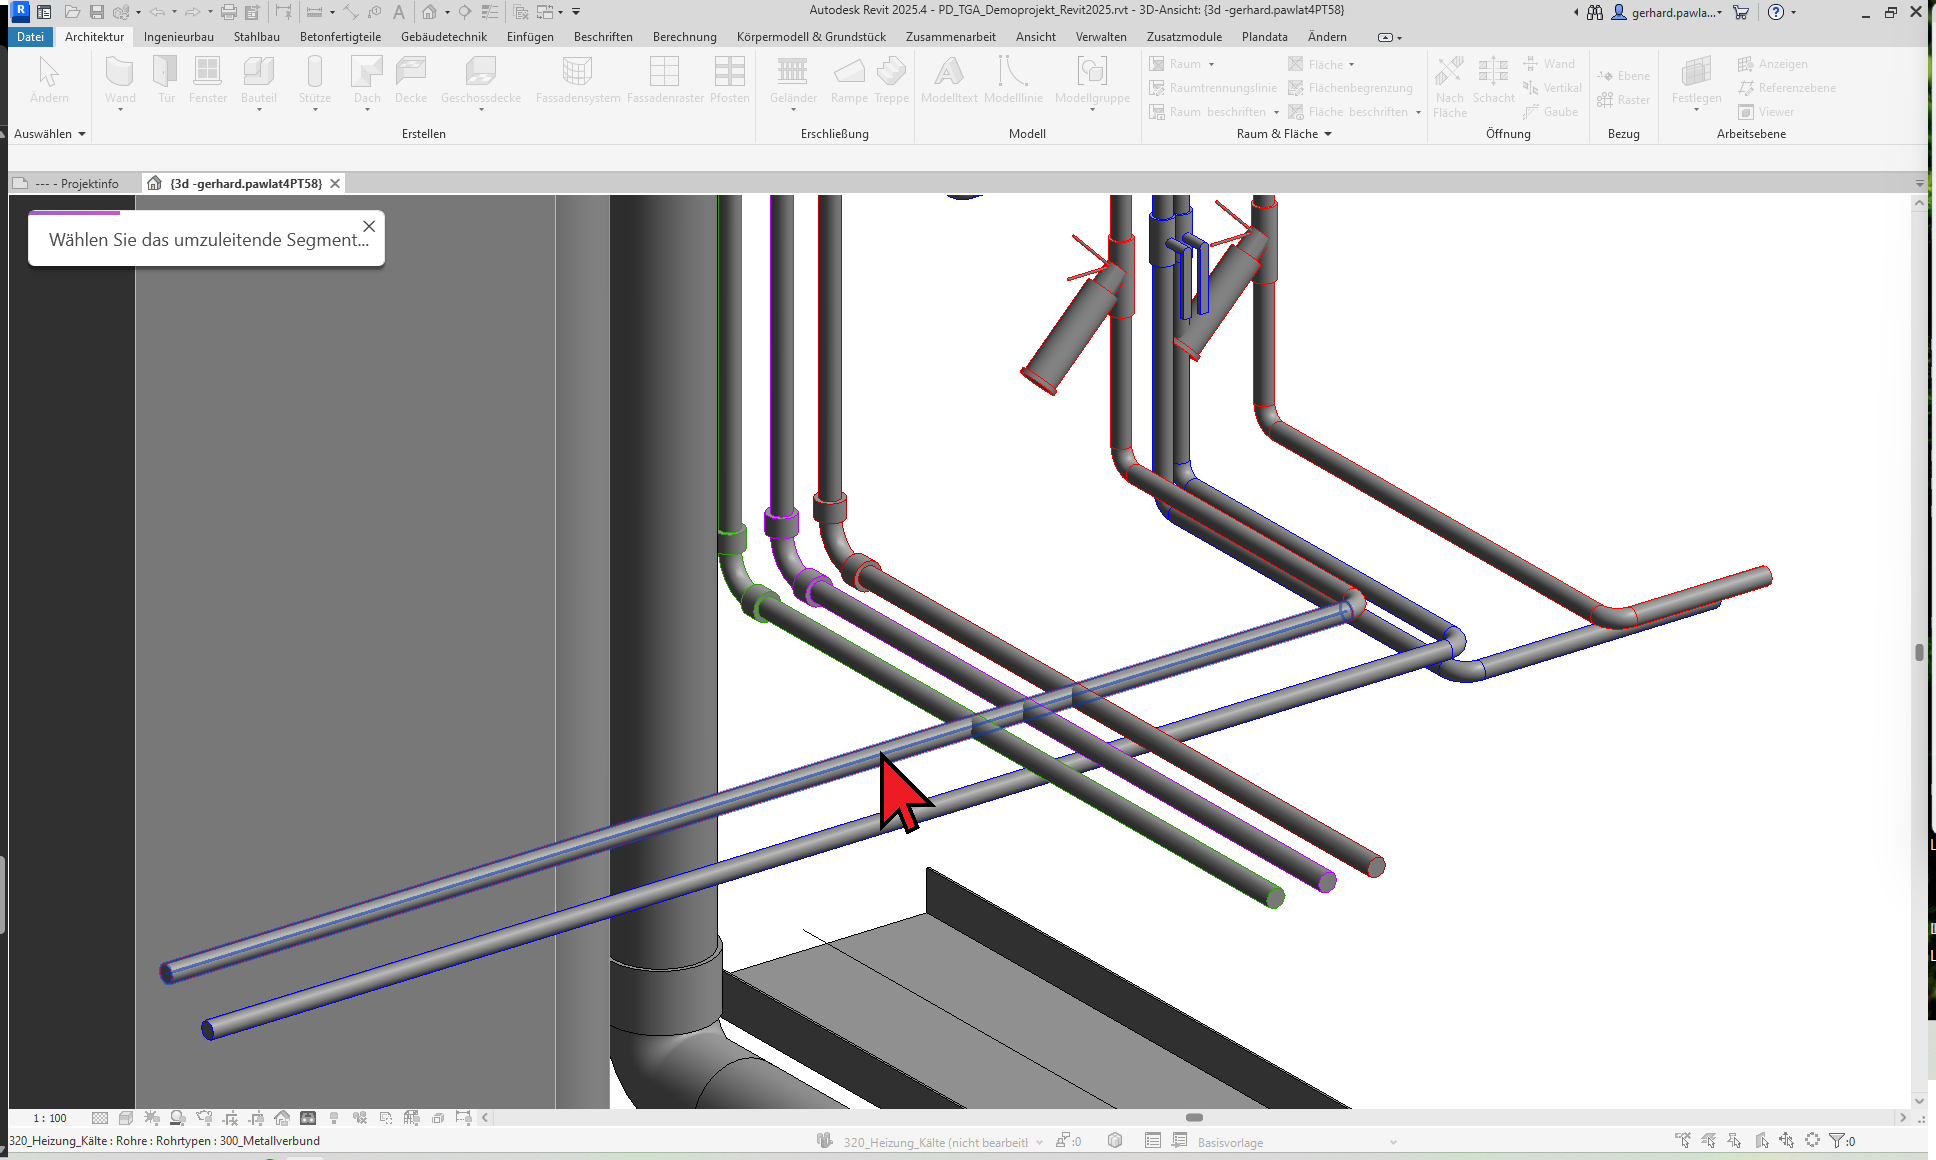
Task: Toggle the Select Links status bar option
Action: tap(1683, 1141)
